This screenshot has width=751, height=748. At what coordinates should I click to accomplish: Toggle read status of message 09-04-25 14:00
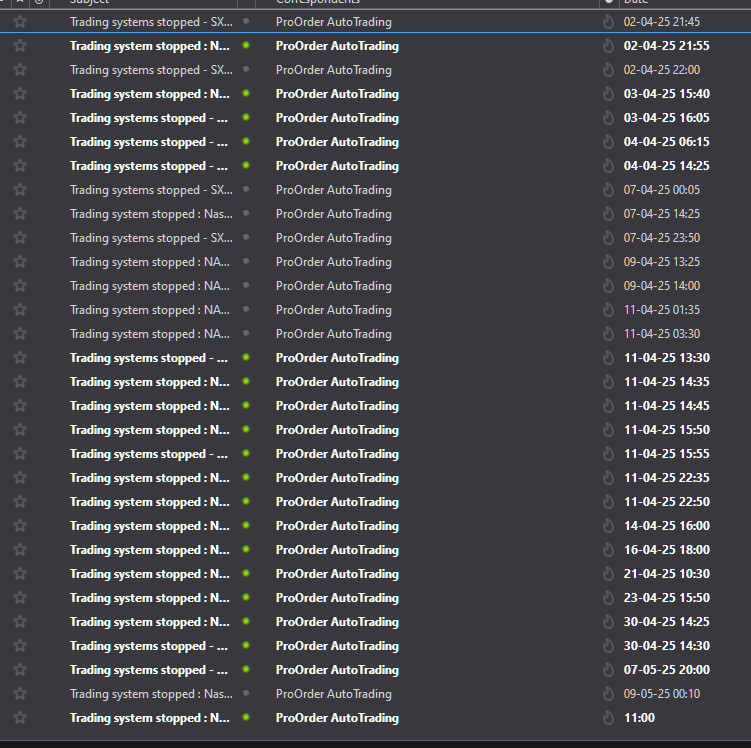(246, 285)
